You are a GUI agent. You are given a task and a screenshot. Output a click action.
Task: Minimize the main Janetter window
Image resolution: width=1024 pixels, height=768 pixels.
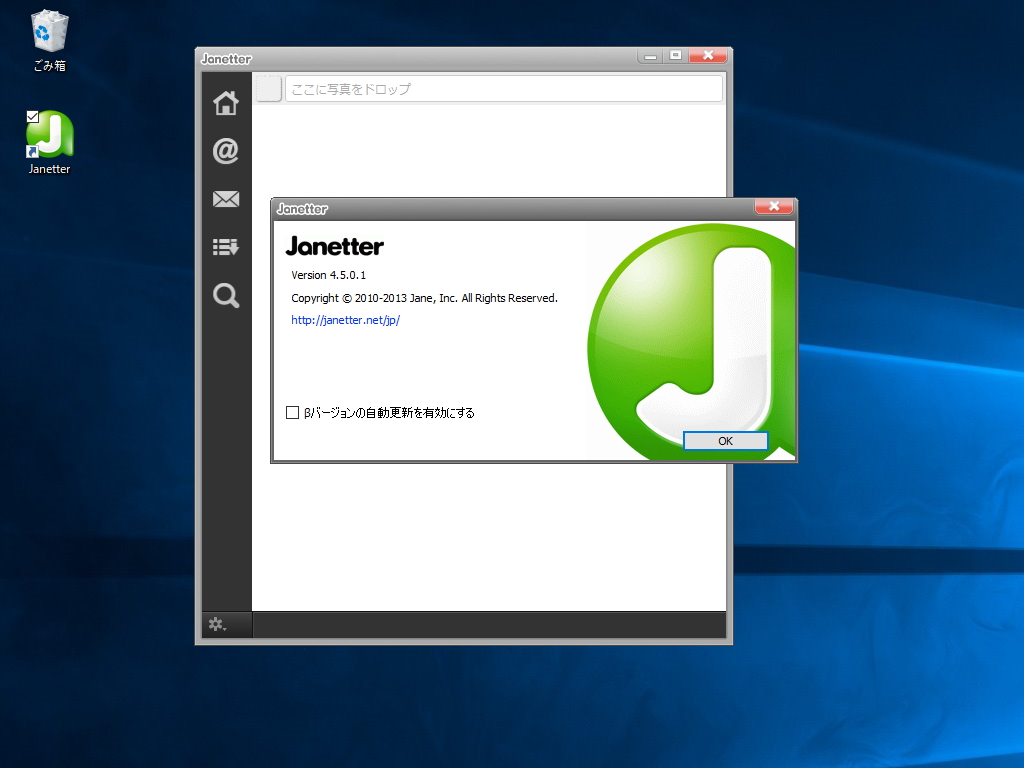pyautogui.click(x=650, y=56)
